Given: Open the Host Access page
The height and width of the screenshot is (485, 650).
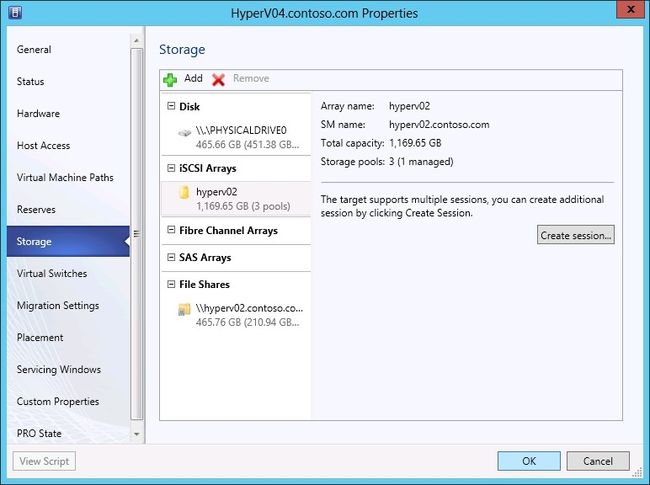Looking at the screenshot, I should [68, 145].
